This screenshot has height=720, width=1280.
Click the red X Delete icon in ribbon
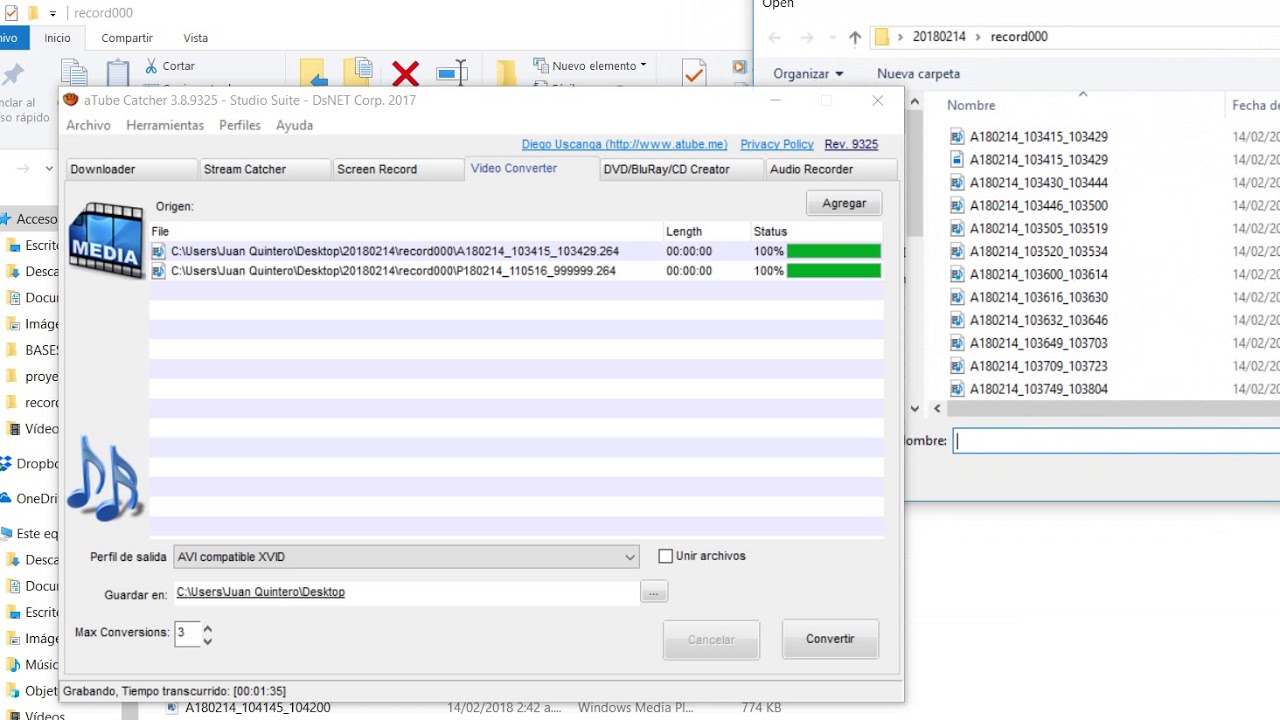[405, 74]
